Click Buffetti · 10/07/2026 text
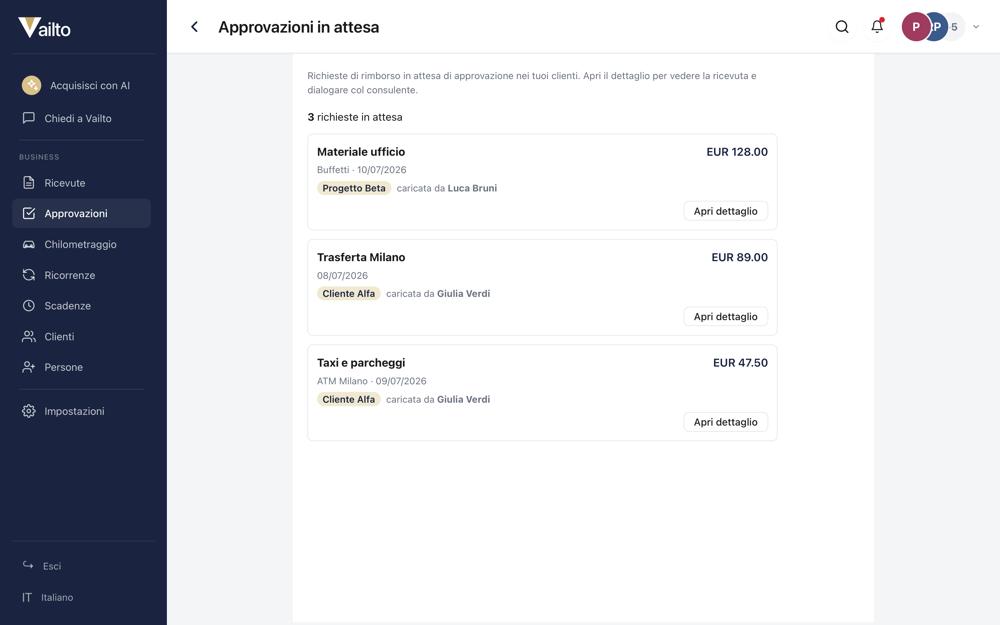Screen dimensions: 1000x625 coord(362,170)
